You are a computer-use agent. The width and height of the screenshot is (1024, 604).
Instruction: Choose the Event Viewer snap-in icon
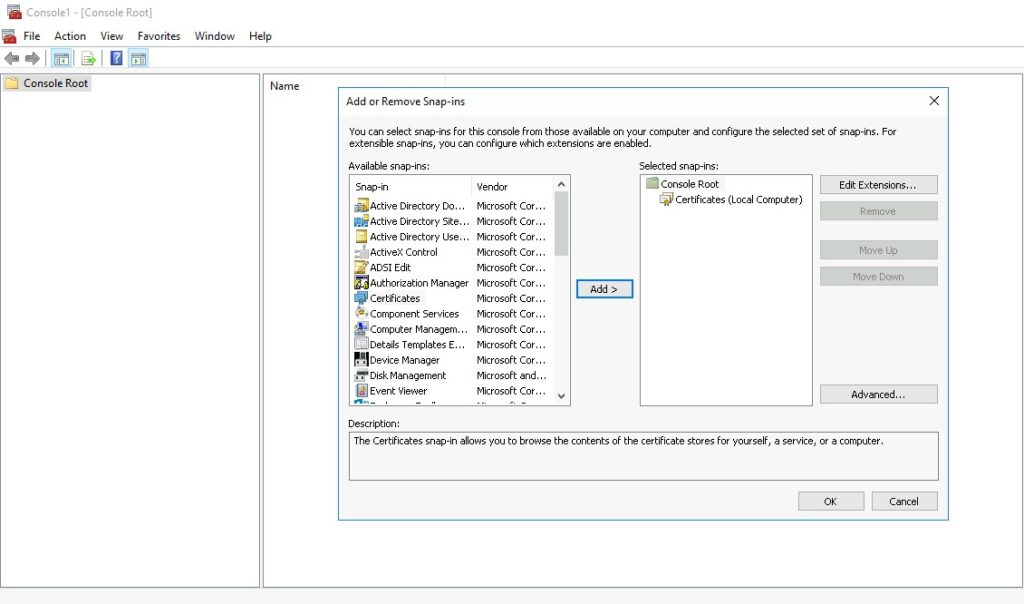point(361,391)
